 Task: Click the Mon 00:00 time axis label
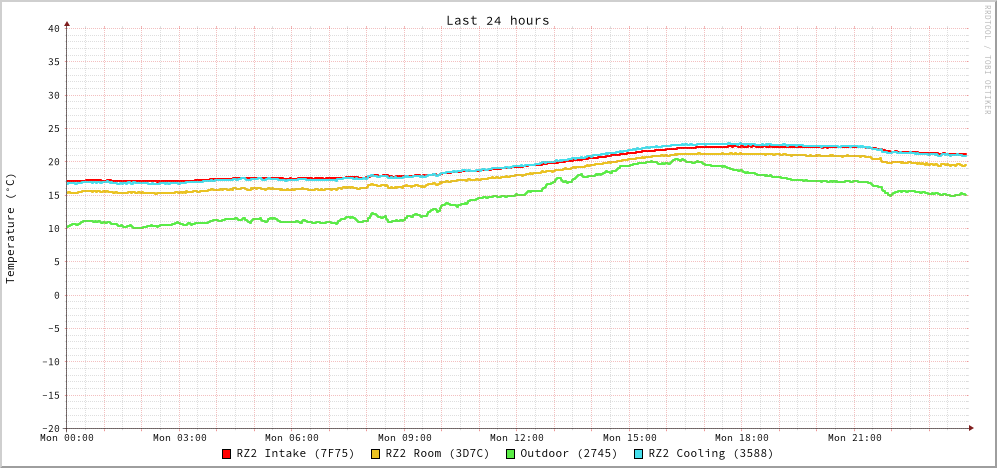(67, 438)
